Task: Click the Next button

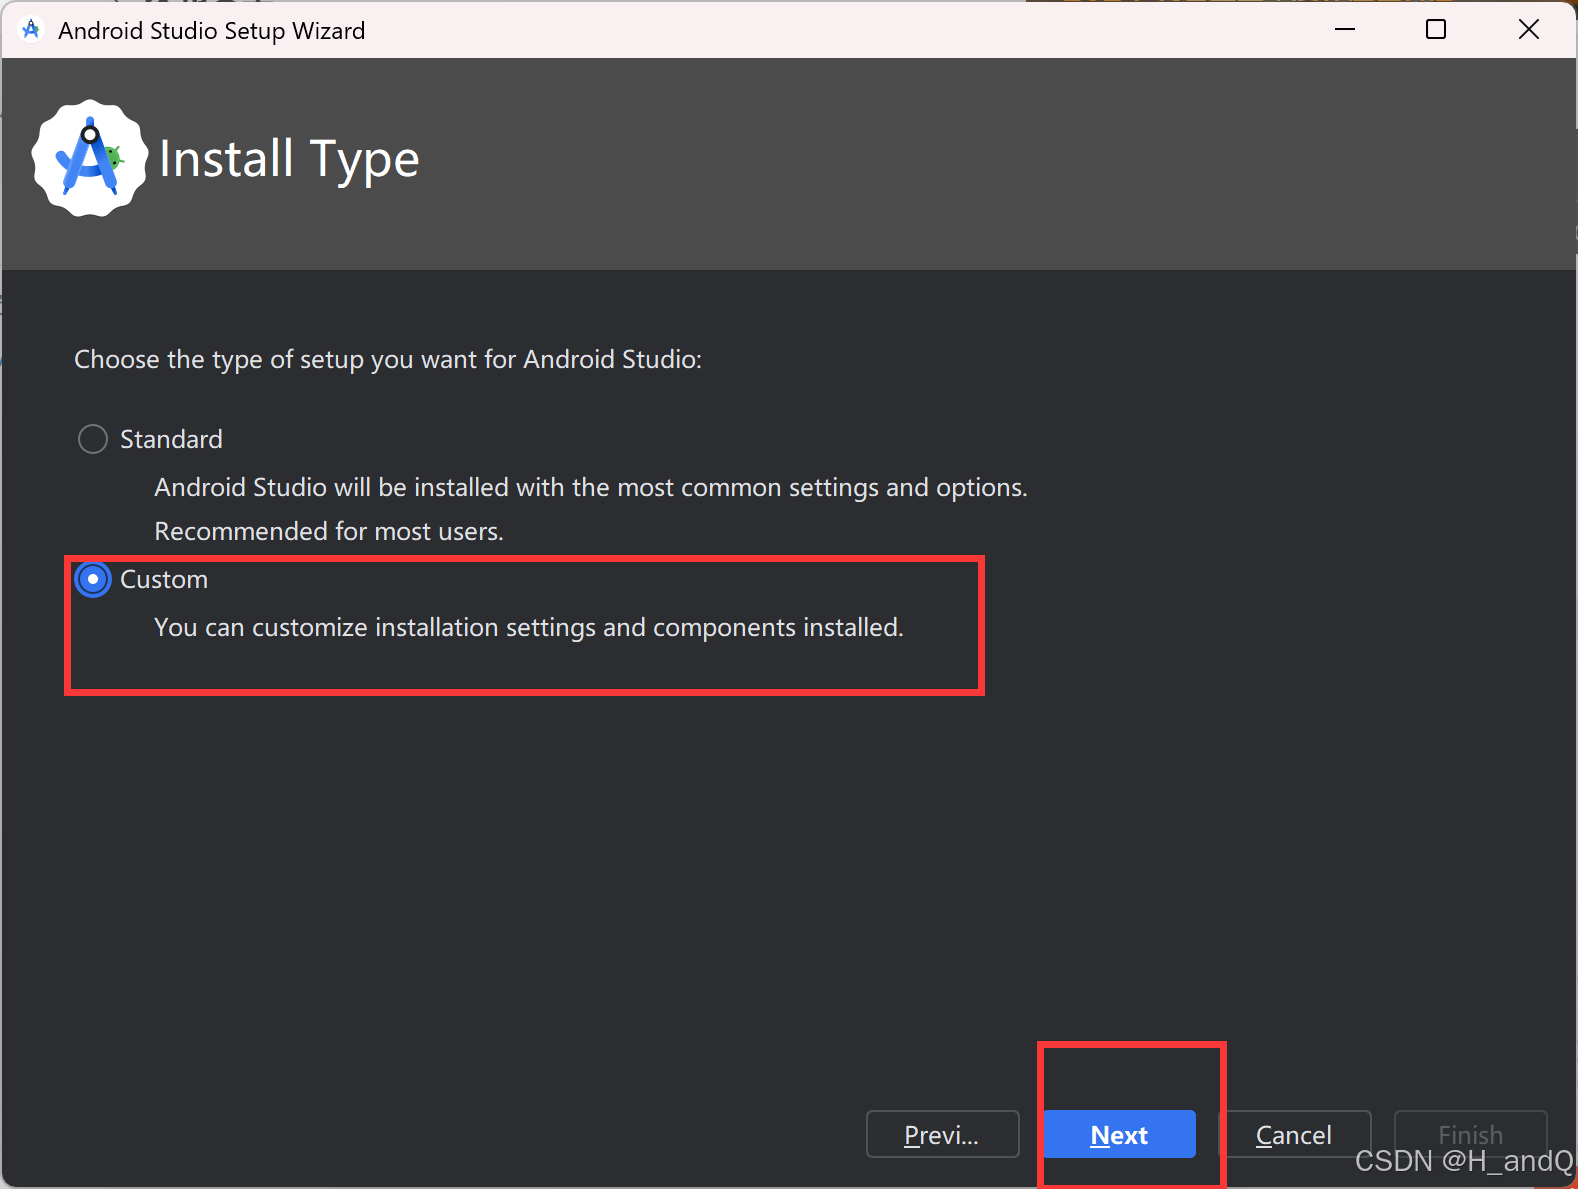Action: click(x=1119, y=1134)
